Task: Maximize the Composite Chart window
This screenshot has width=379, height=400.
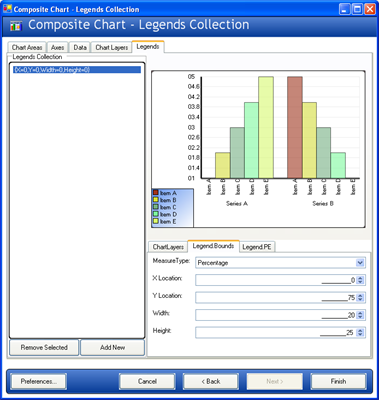Action: [x=357, y=9]
